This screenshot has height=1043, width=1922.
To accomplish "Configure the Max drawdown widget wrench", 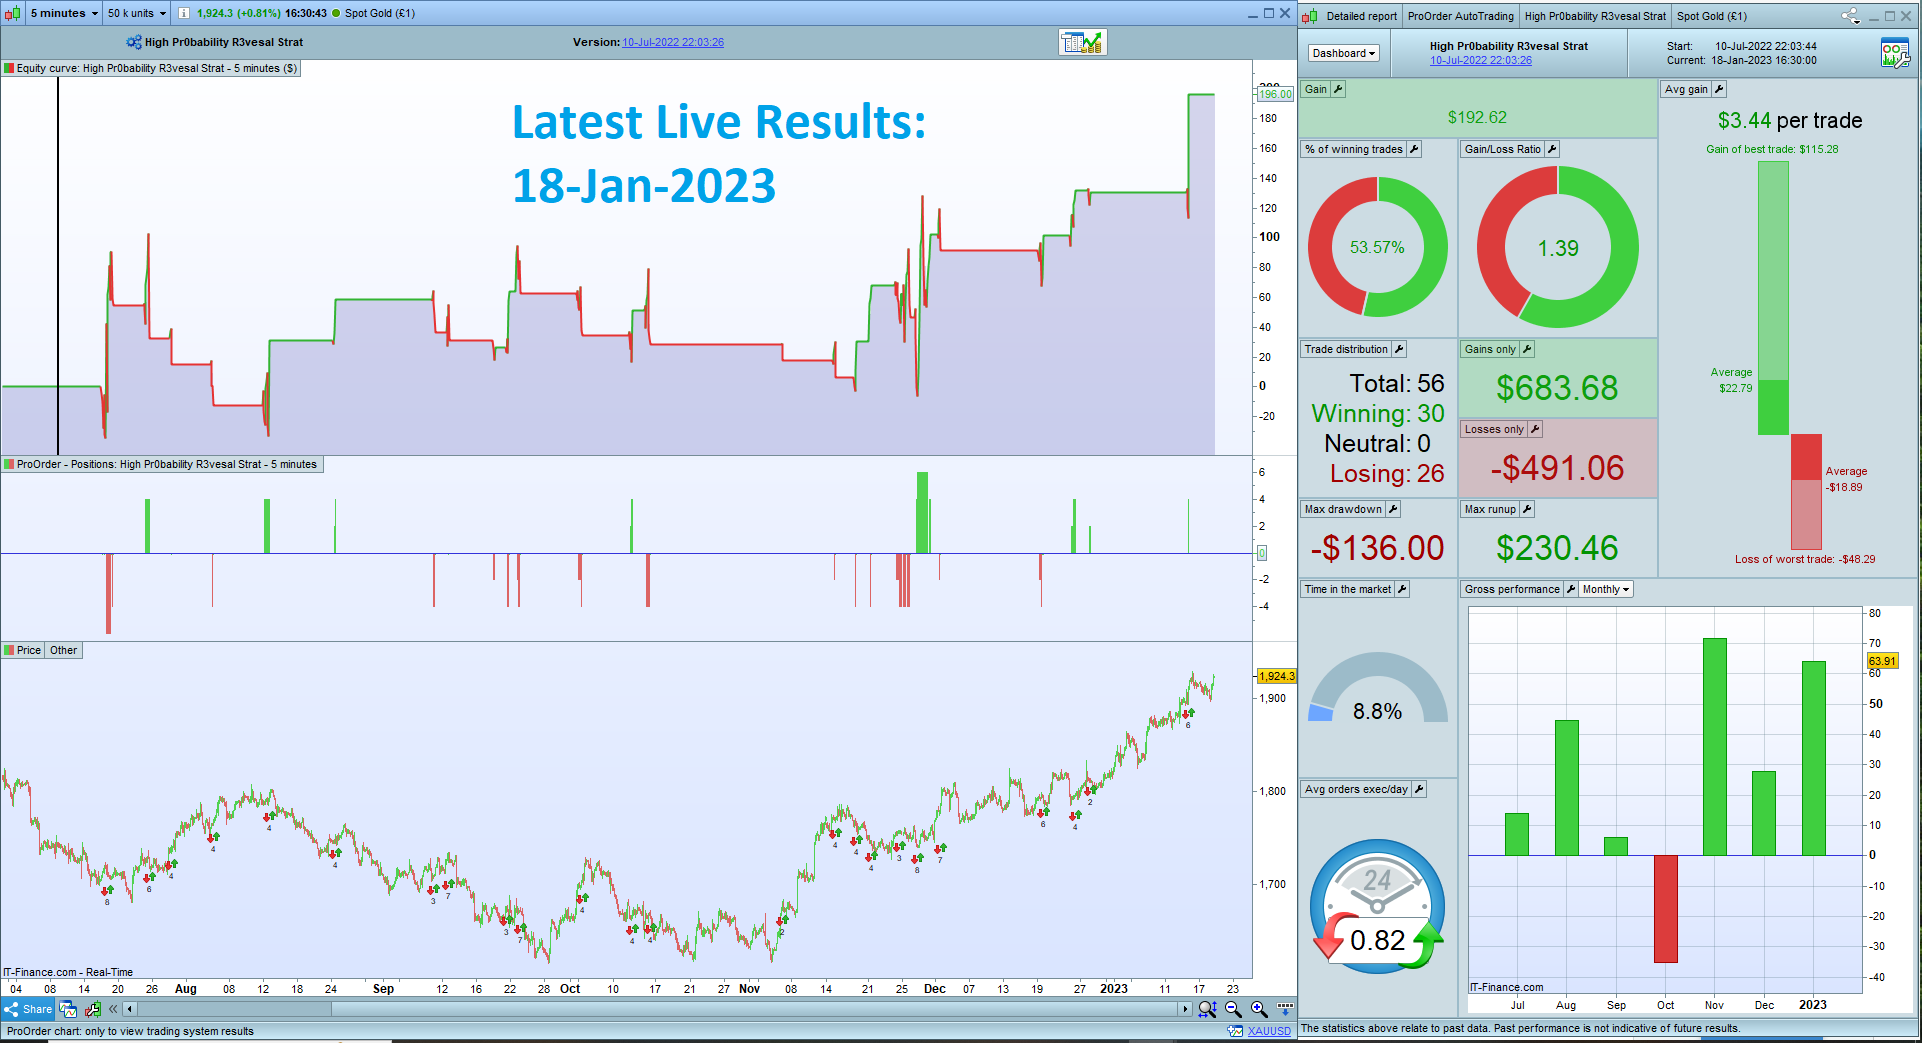I will (1393, 509).
